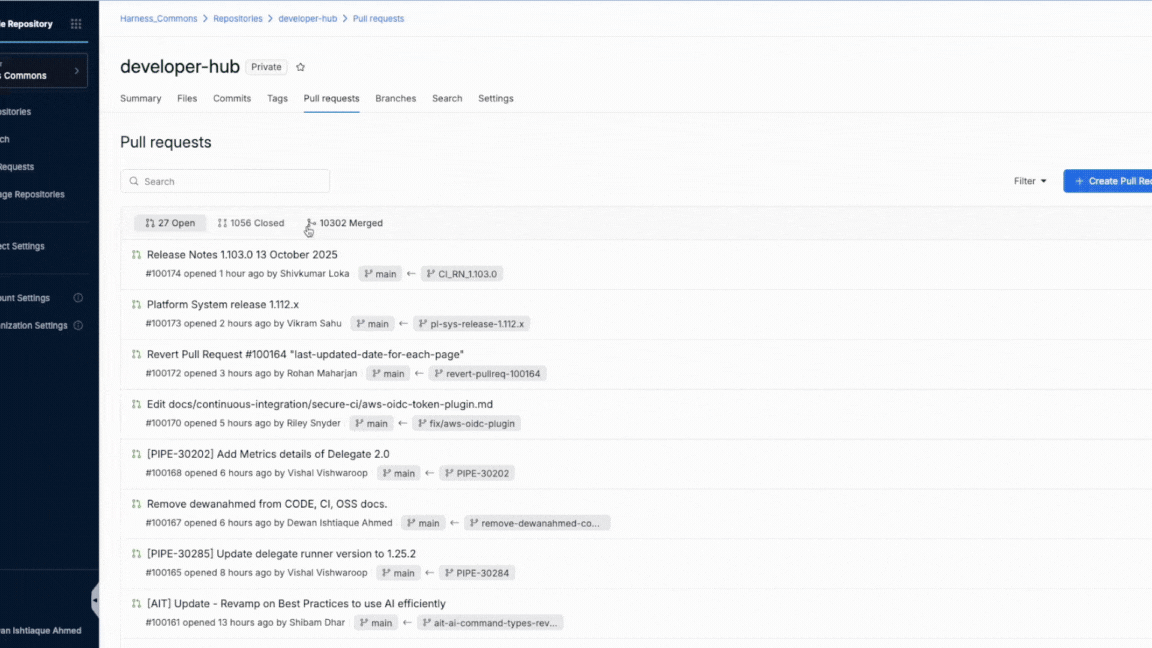Image resolution: width=1152 pixels, height=648 pixels.
Task: Show the 1056 Closed pull requests
Action: point(251,223)
